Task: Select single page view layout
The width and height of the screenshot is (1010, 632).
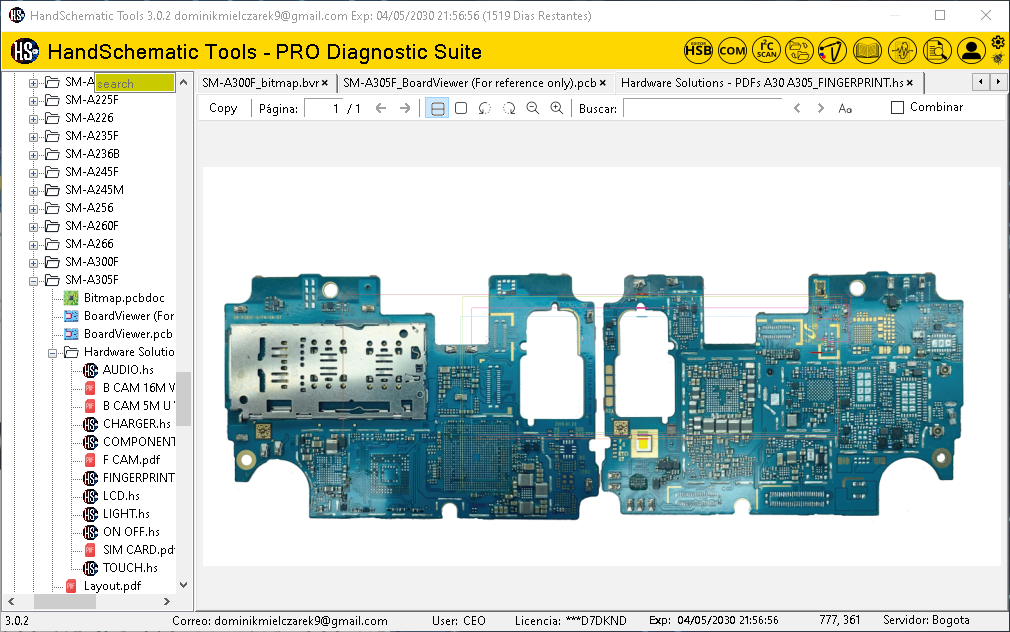Action: point(461,108)
